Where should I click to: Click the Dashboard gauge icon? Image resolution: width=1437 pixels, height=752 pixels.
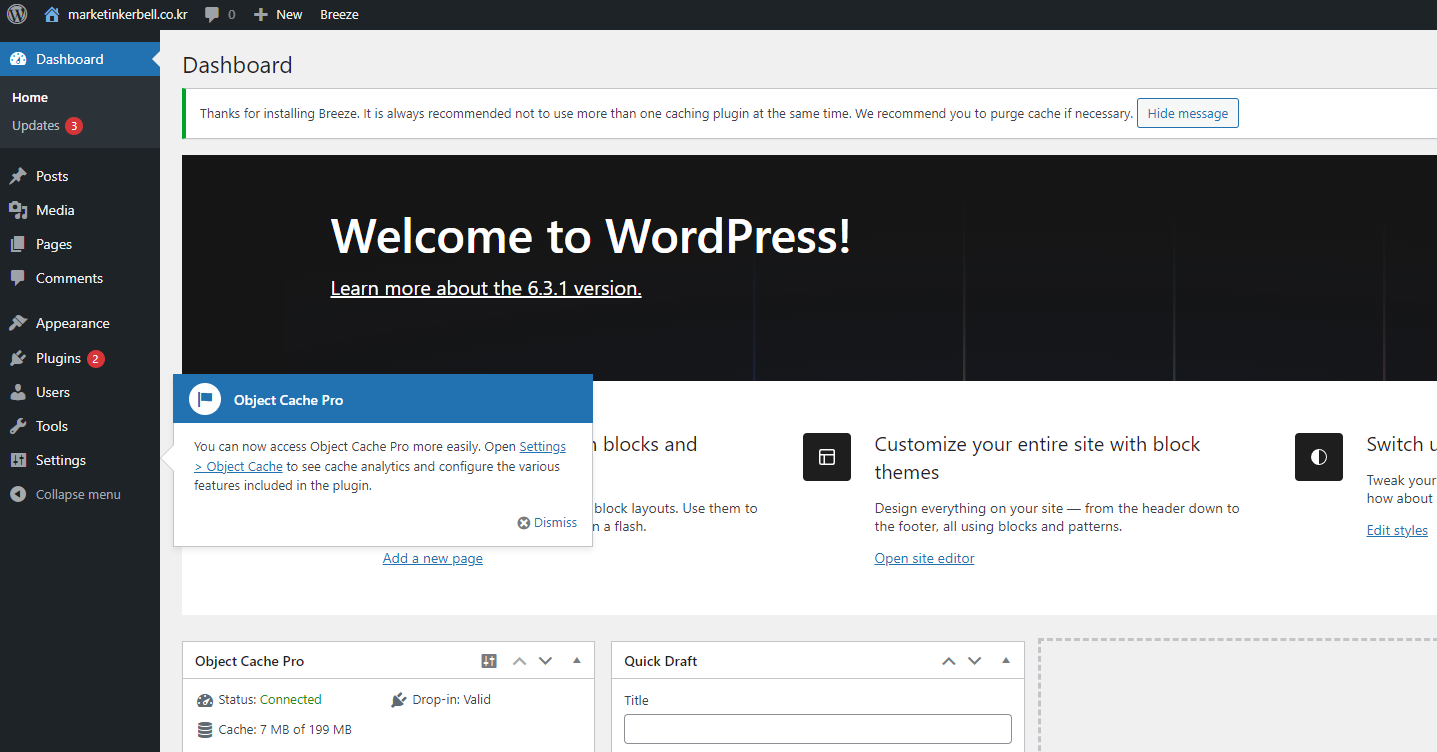coord(18,59)
